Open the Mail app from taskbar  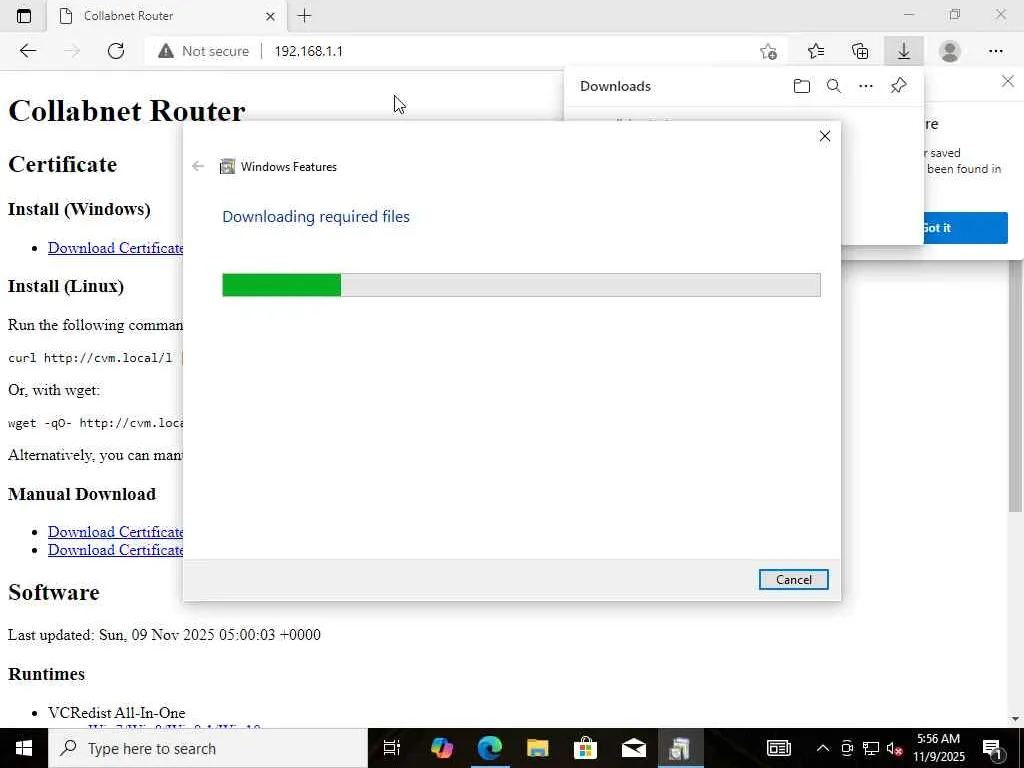(633, 748)
